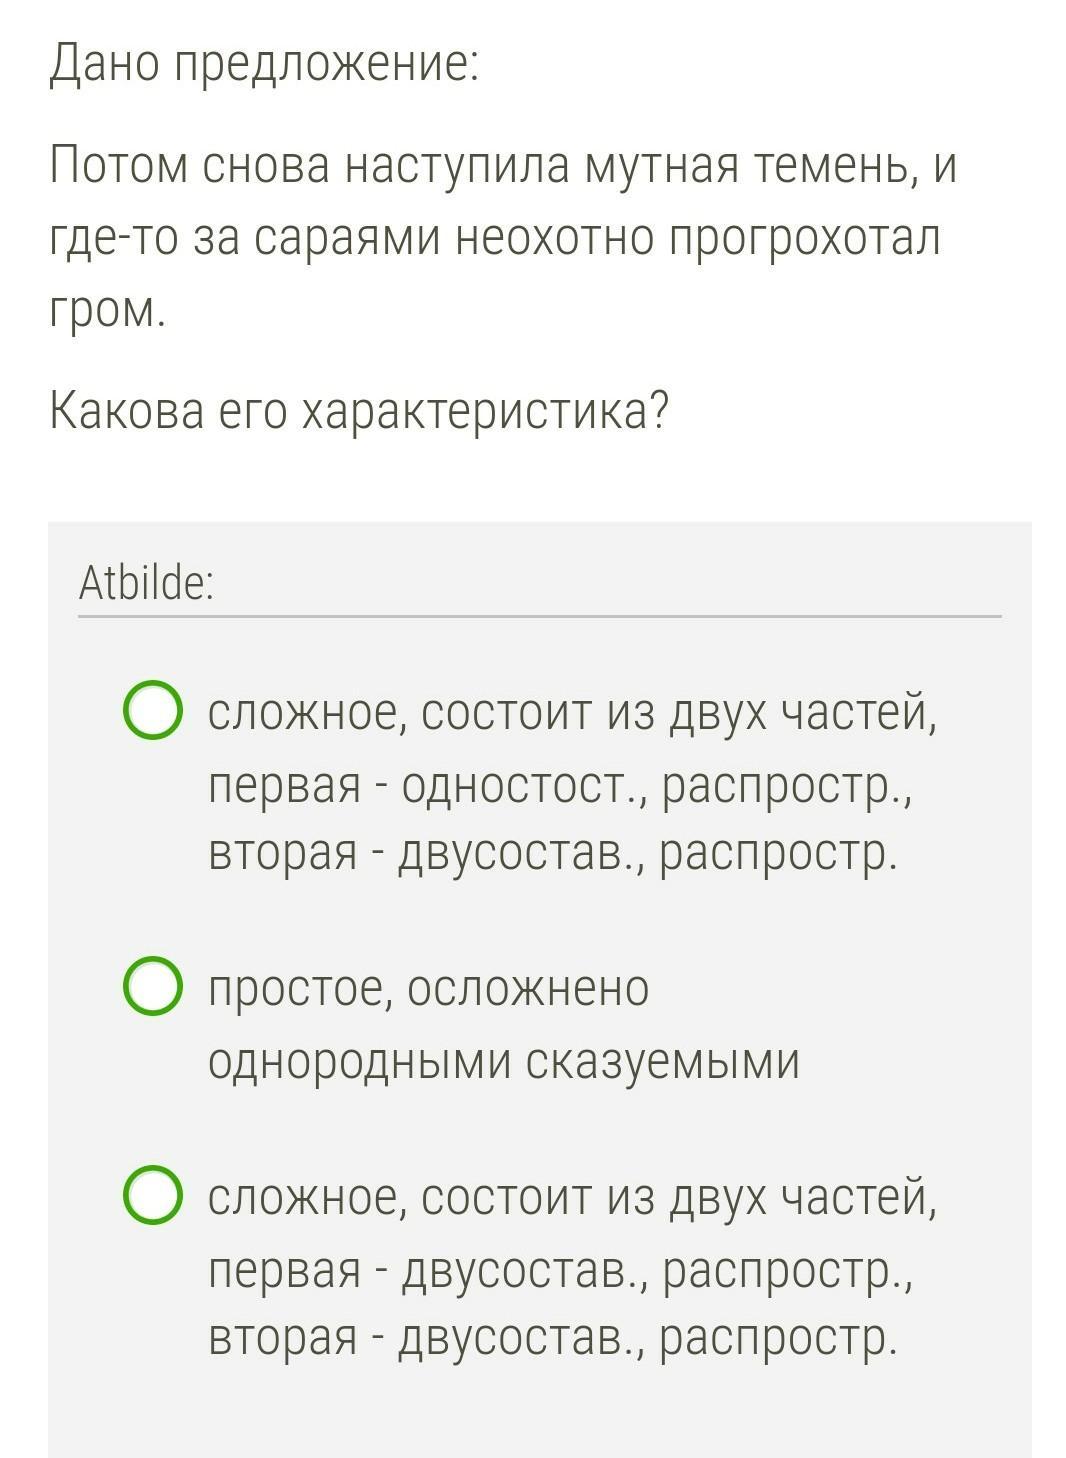Select the option with 'первая - одностост.'
Image resolution: width=1066 pixels, height=1458 pixels.
tap(153, 711)
